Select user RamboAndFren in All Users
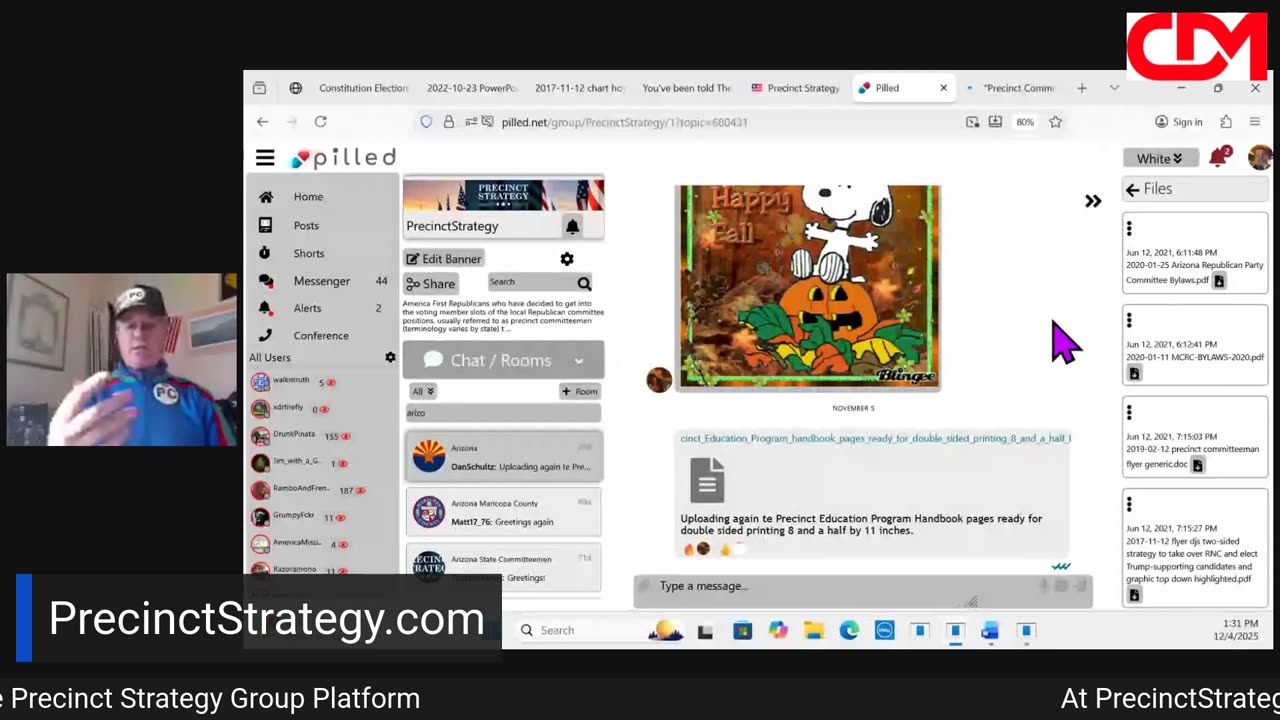Image resolution: width=1280 pixels, height=720 pixels. (x=301, y=489)
